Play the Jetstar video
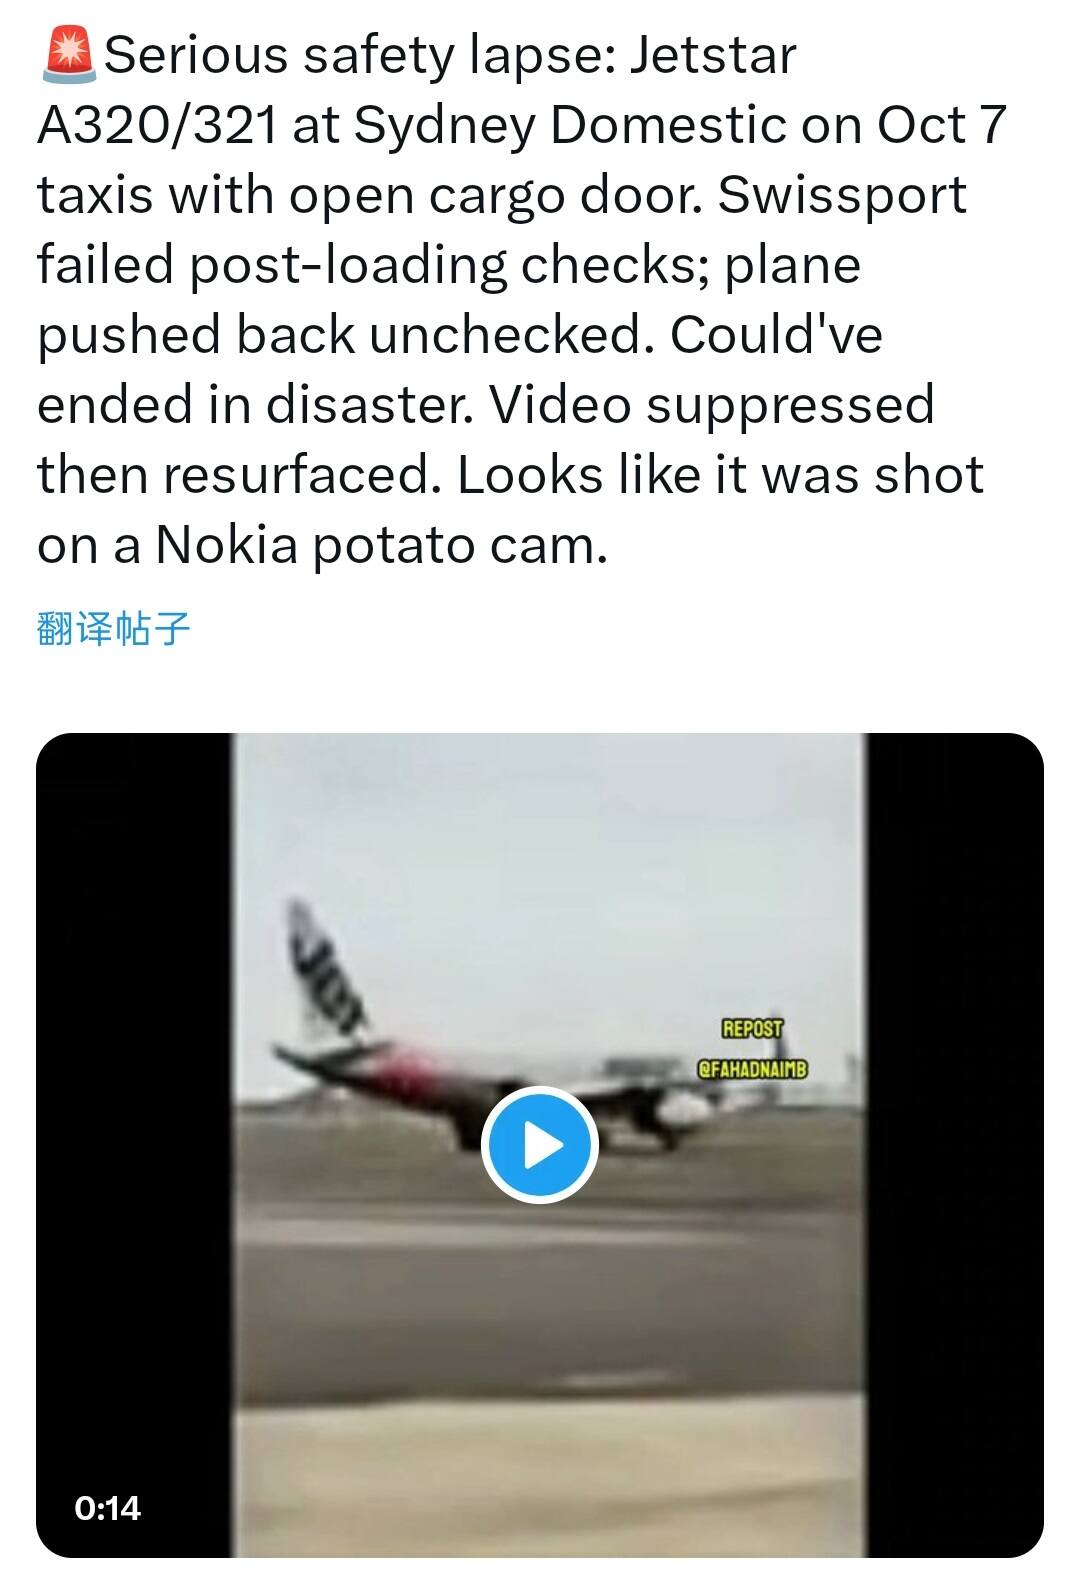Image resolution: width=1080 pixels, height=1591 pixels. click(540, 1145)
